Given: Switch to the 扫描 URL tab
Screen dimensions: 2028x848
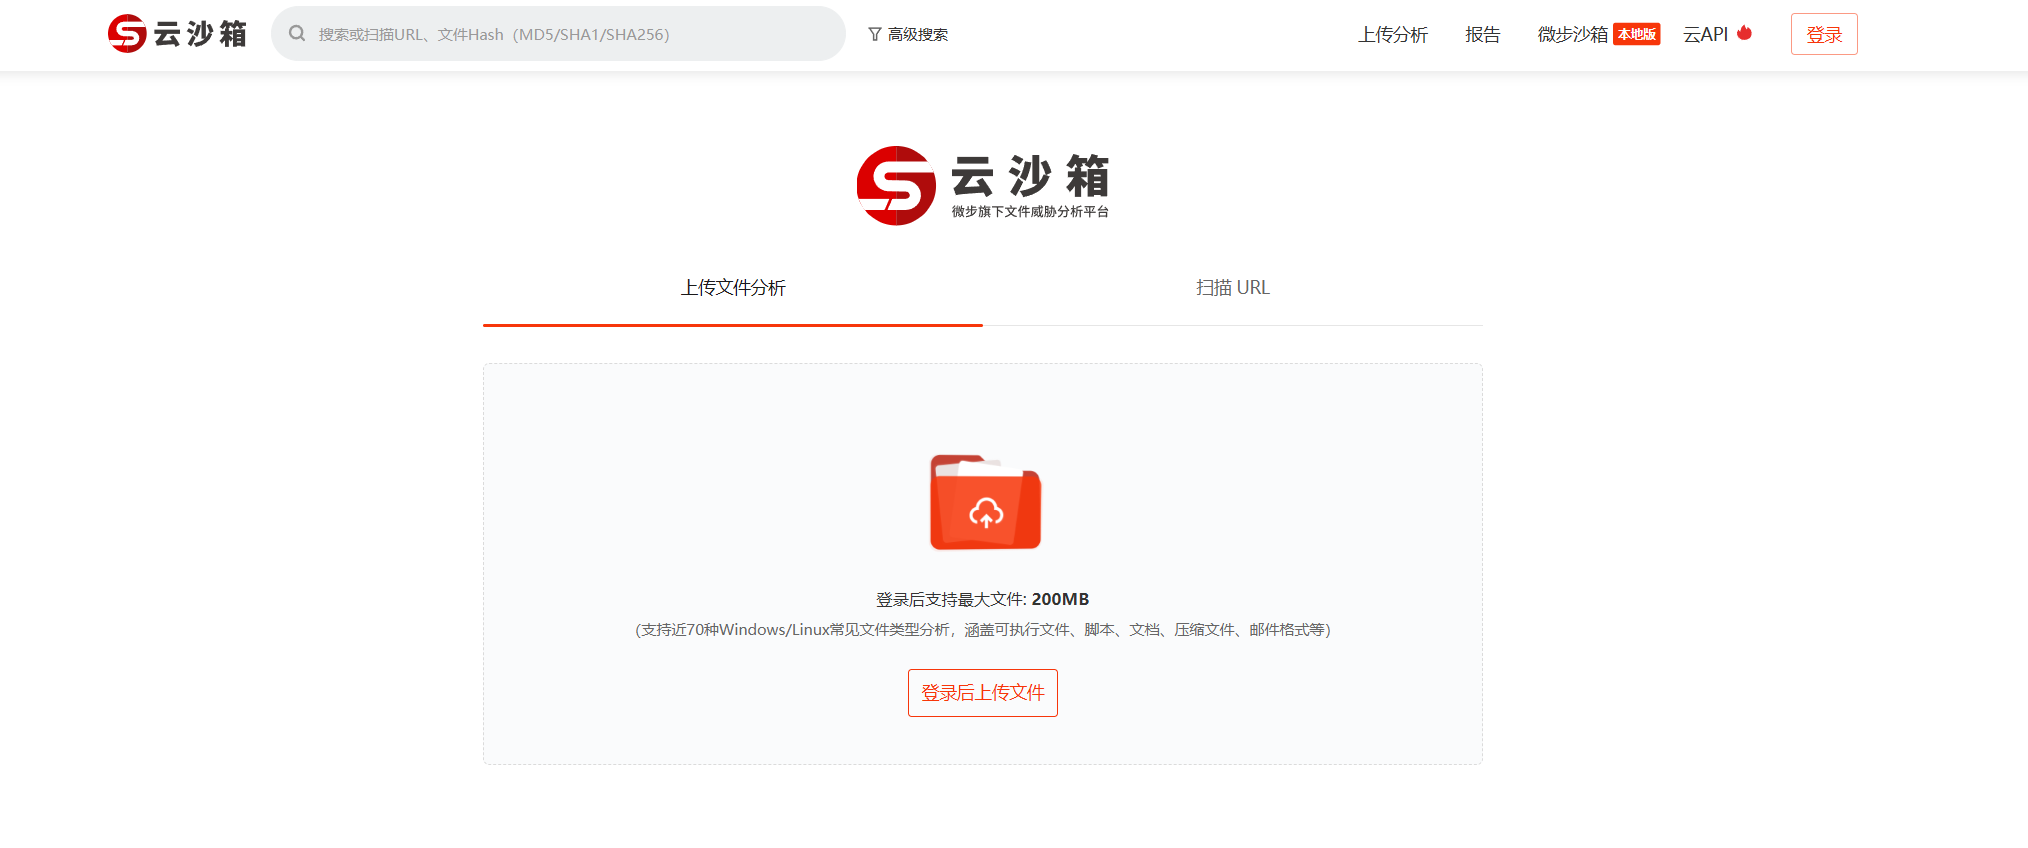Looking at the screenshot, I should coord(1233,288).
